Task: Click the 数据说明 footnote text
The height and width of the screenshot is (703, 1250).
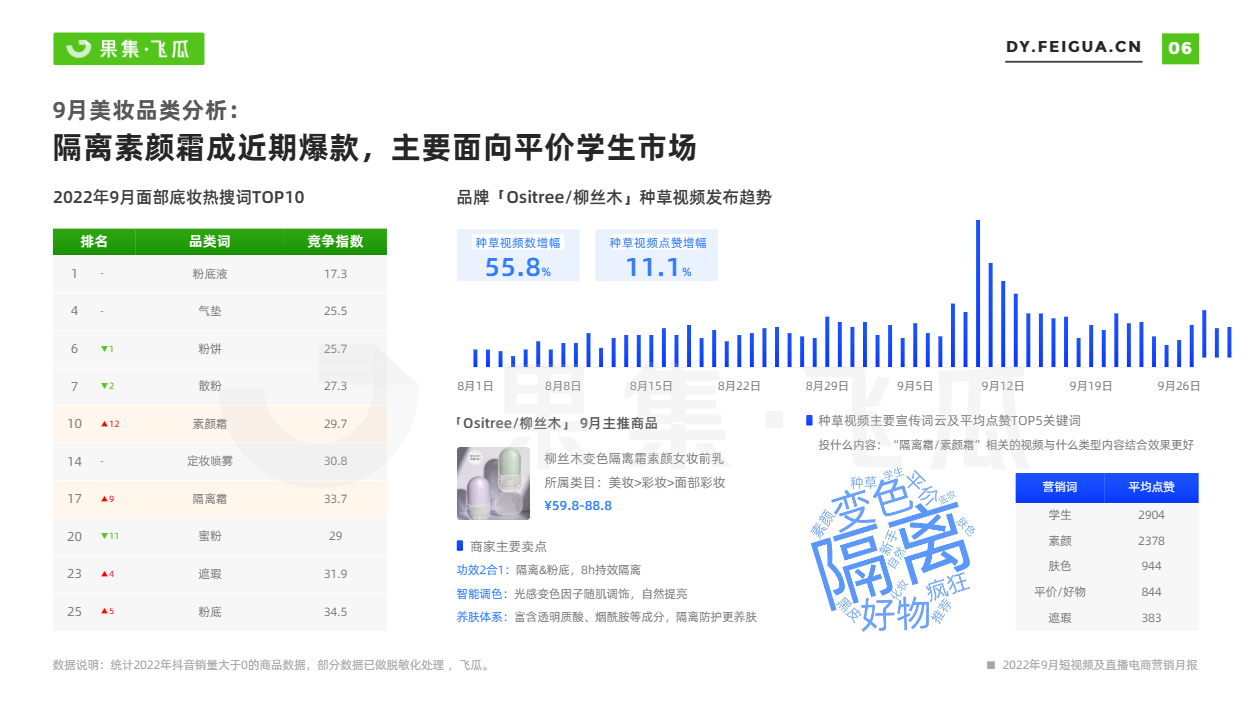Action: tap(271, 665)
